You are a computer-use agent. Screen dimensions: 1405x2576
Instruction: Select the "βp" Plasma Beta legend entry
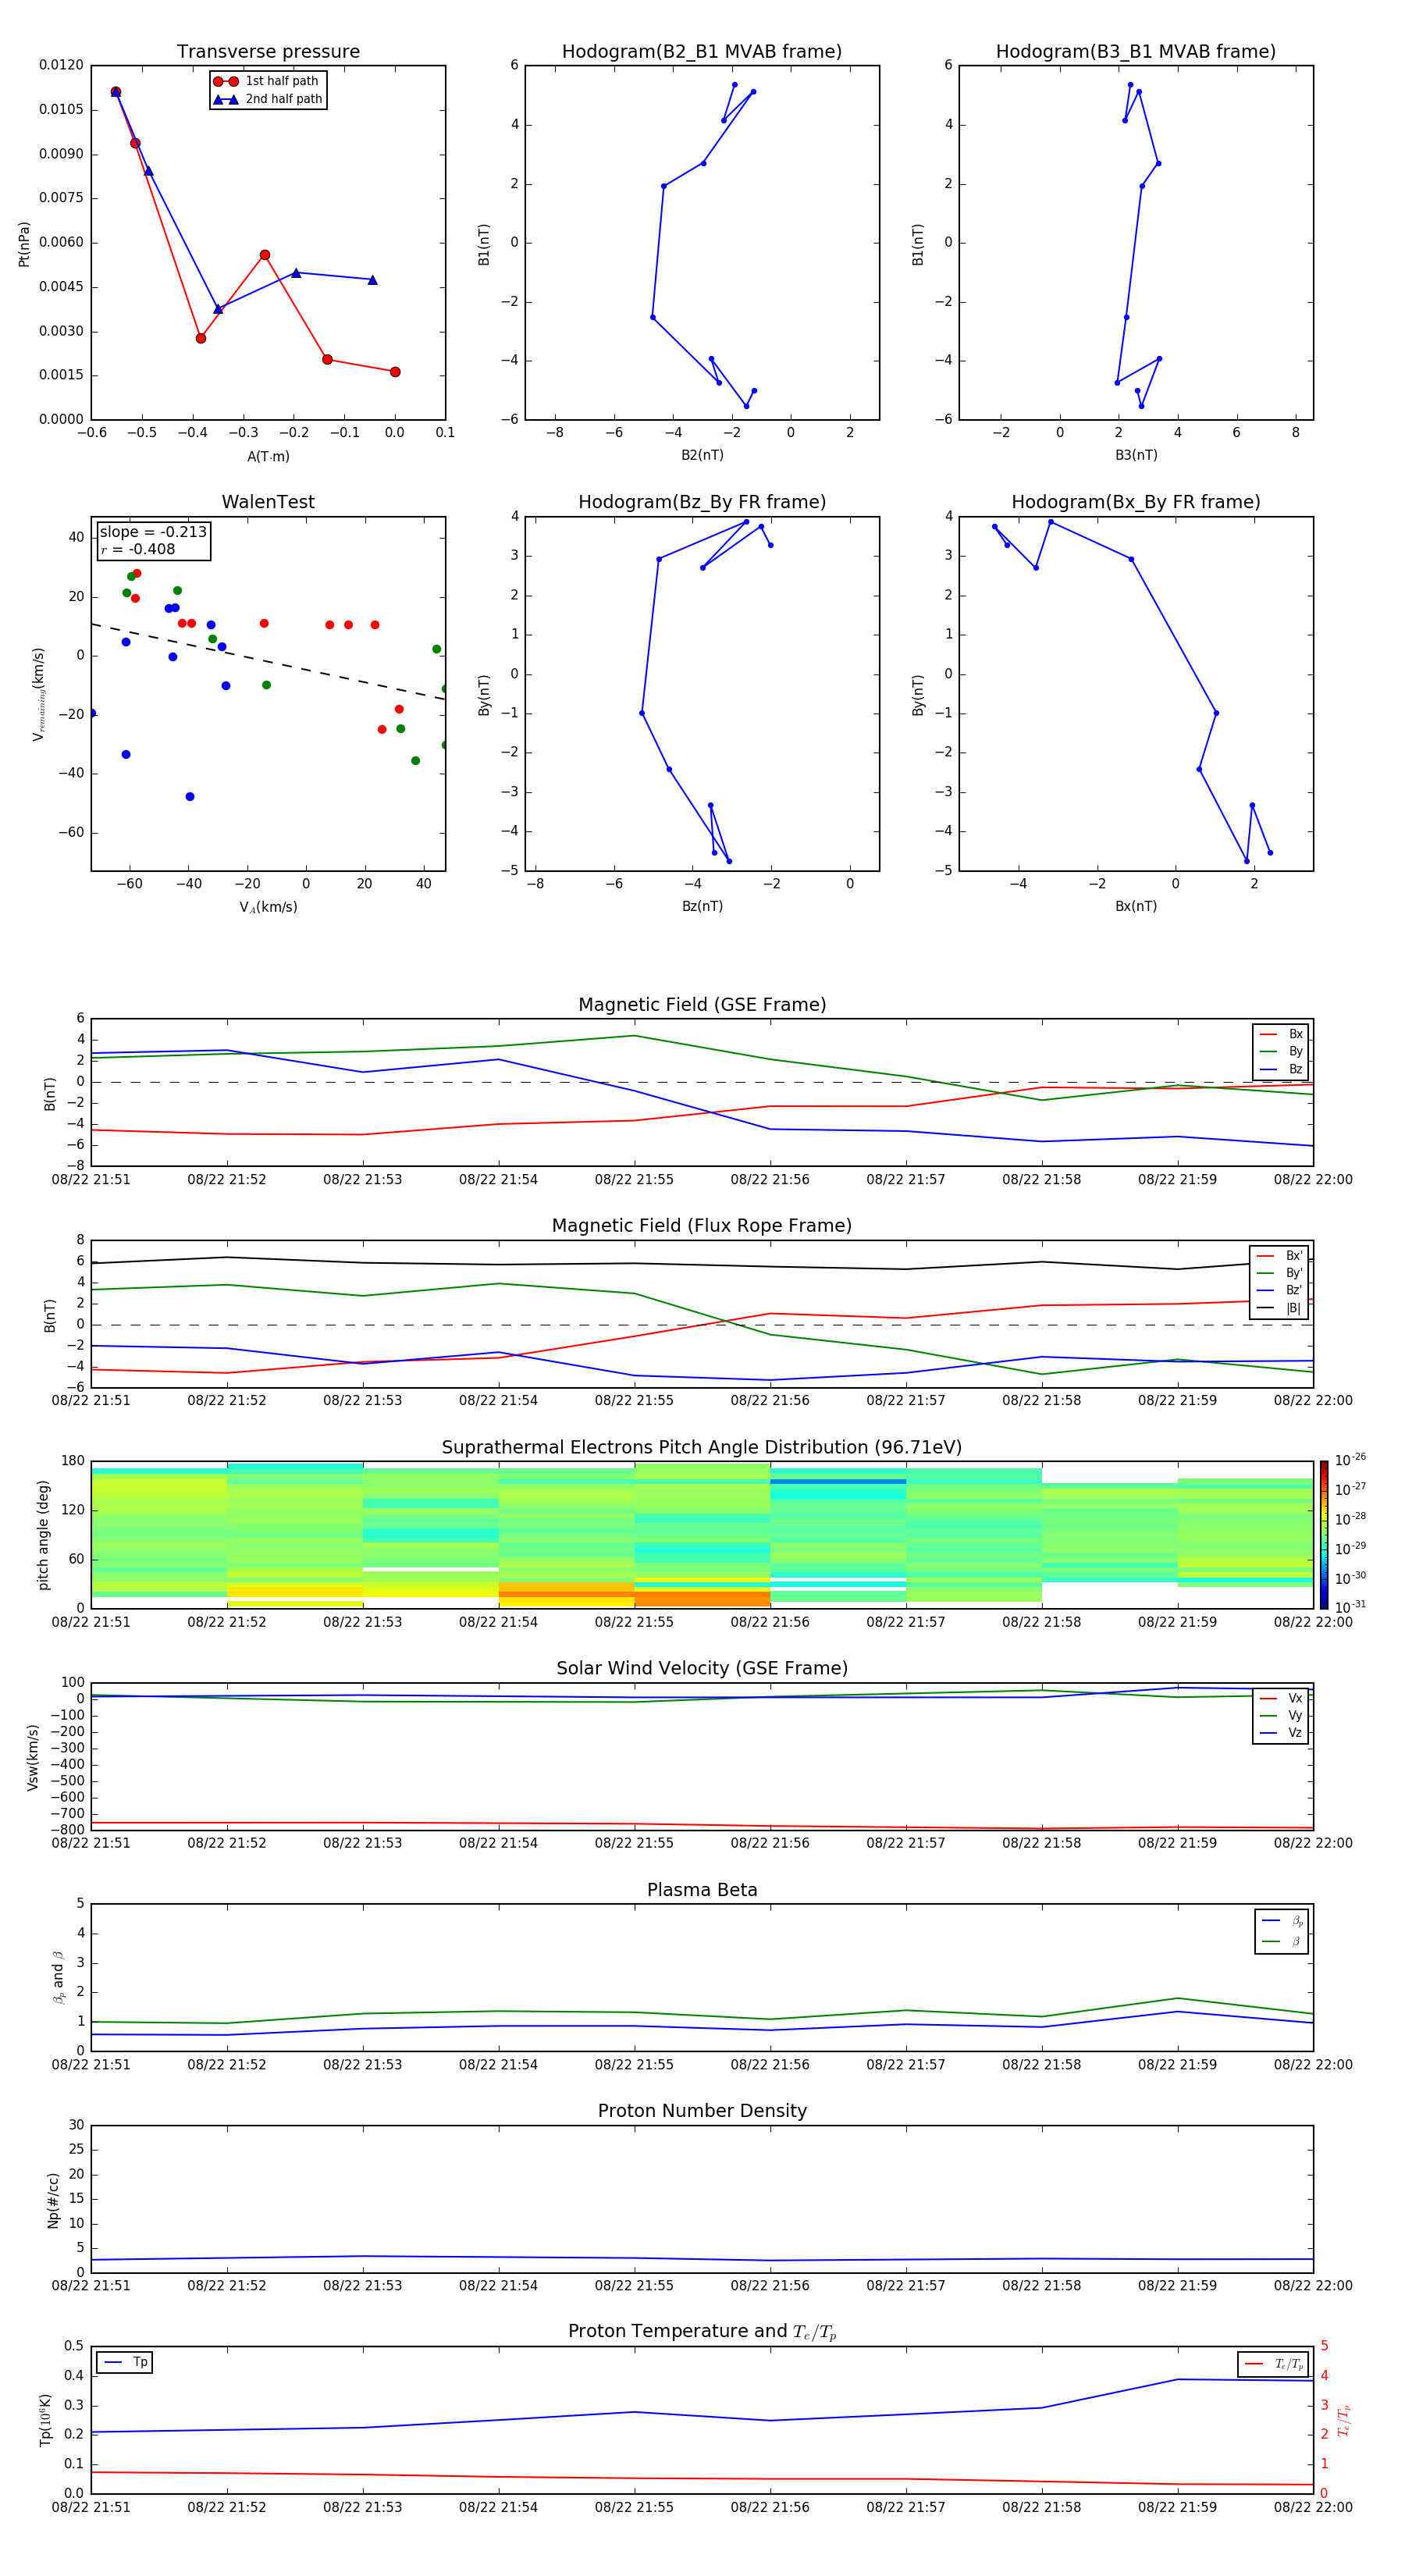point(1282,1921)
